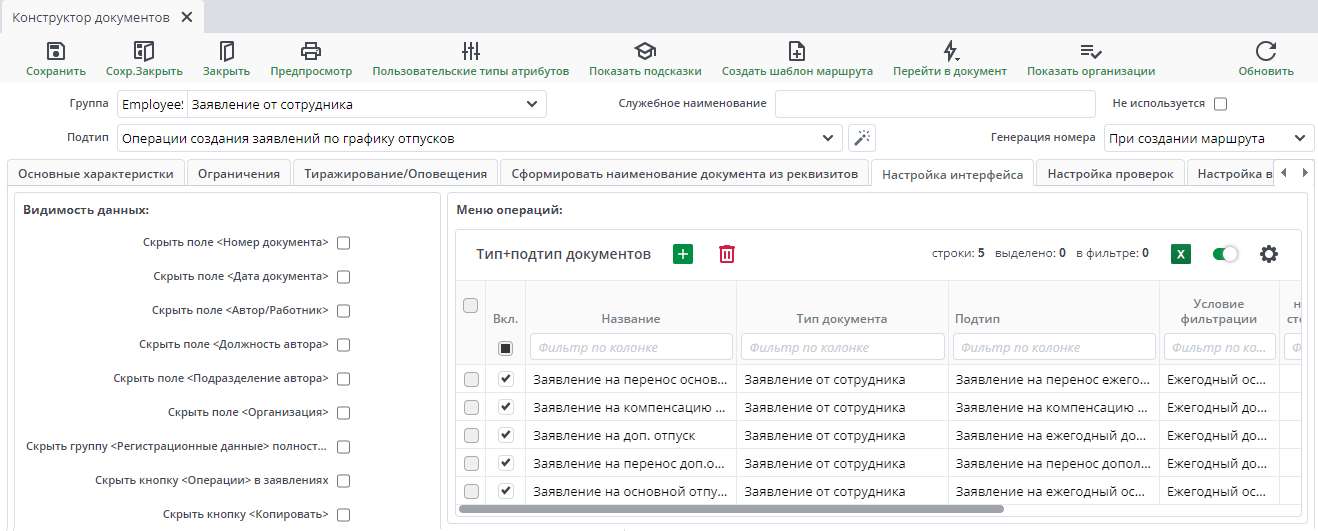Click the horizontal scrollbar under the table

tap(730, 508)
